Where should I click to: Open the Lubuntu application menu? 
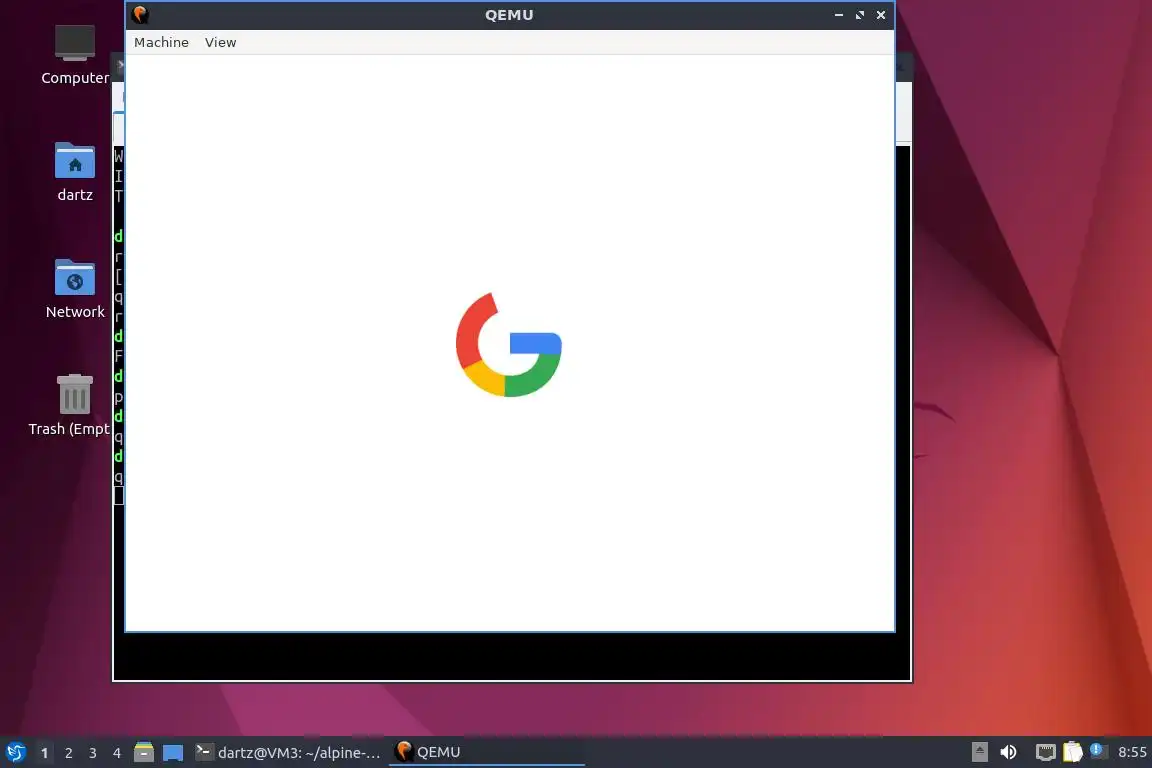point(15,752)
